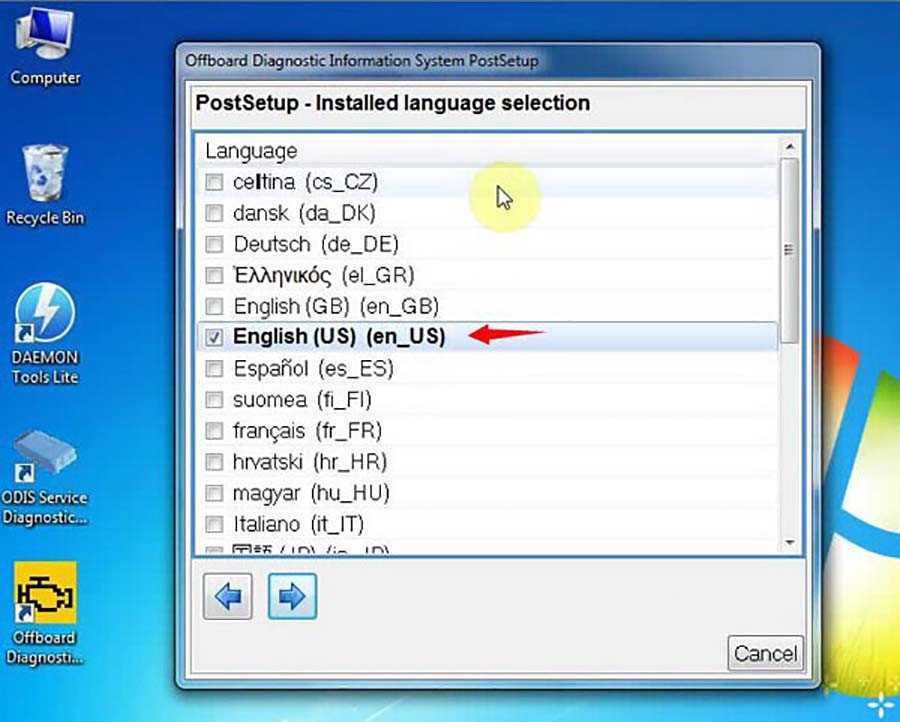Check the dansk (da_DK) checkbox
Screen dimensions: 900x722
coord(214,213)
